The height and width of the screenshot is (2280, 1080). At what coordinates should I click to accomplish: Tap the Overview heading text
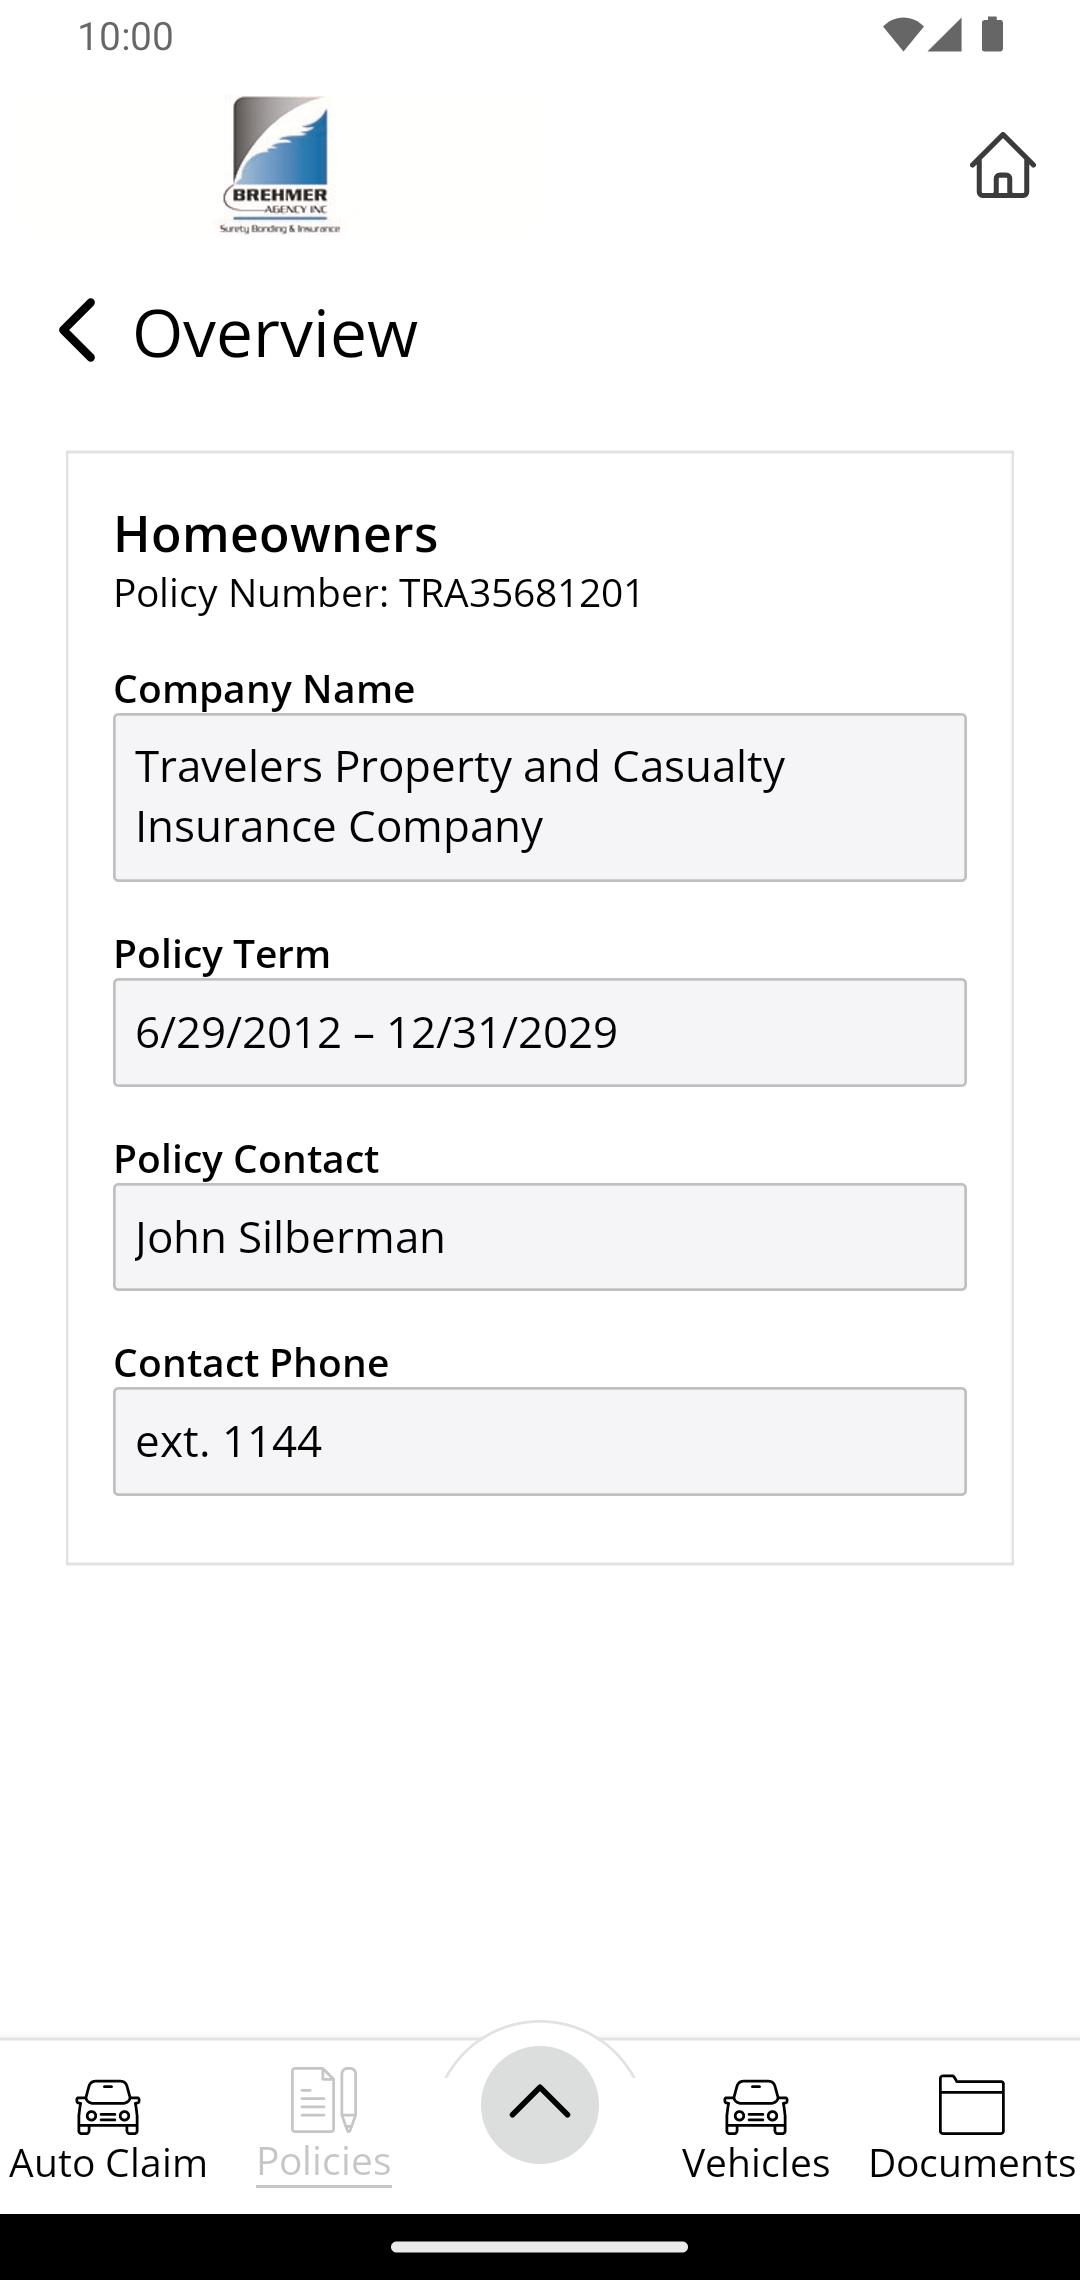[x=275, y=333]
